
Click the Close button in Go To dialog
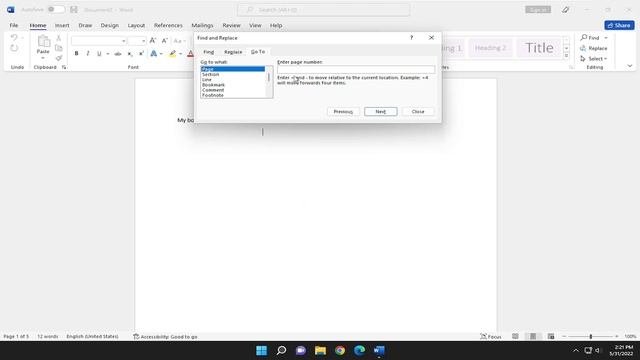click(418, 111)
